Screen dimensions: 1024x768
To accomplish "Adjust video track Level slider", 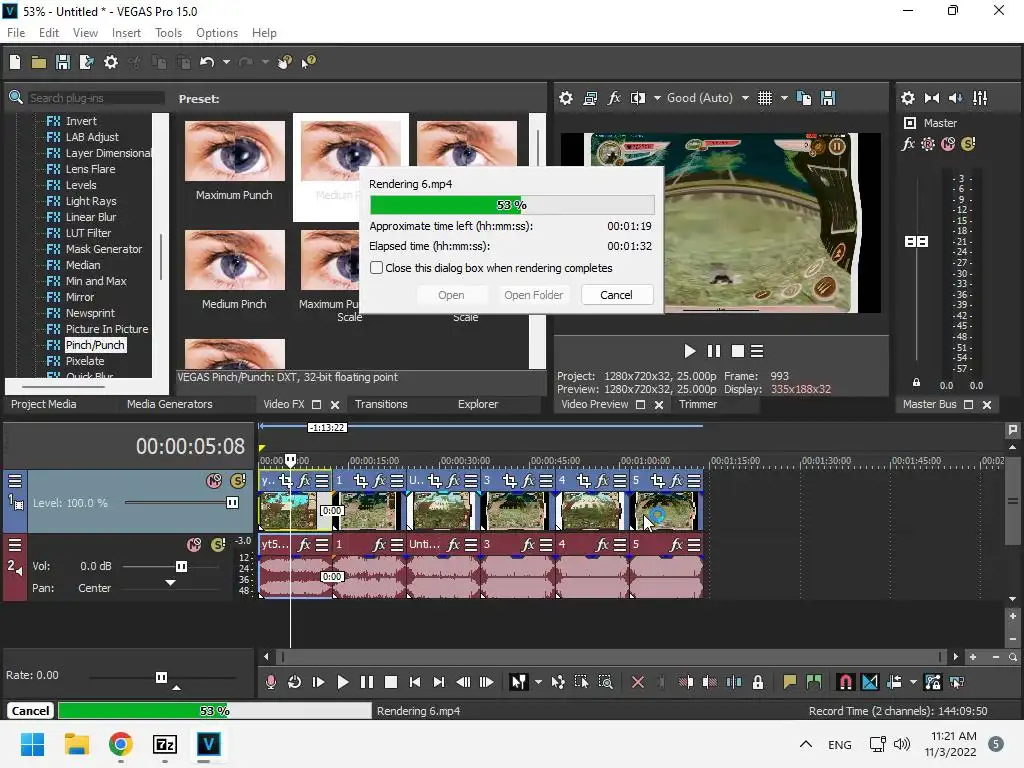I will pos(232,503).
